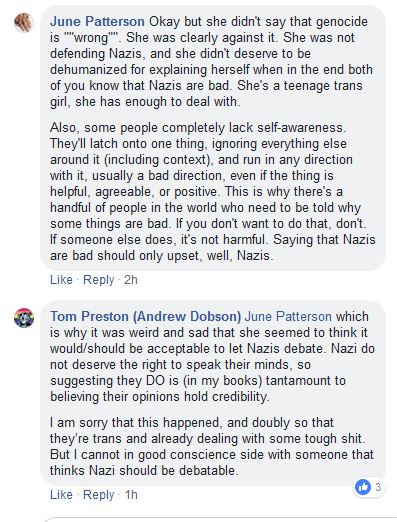Like Tom Preston's comment

(x=61, y=494)
